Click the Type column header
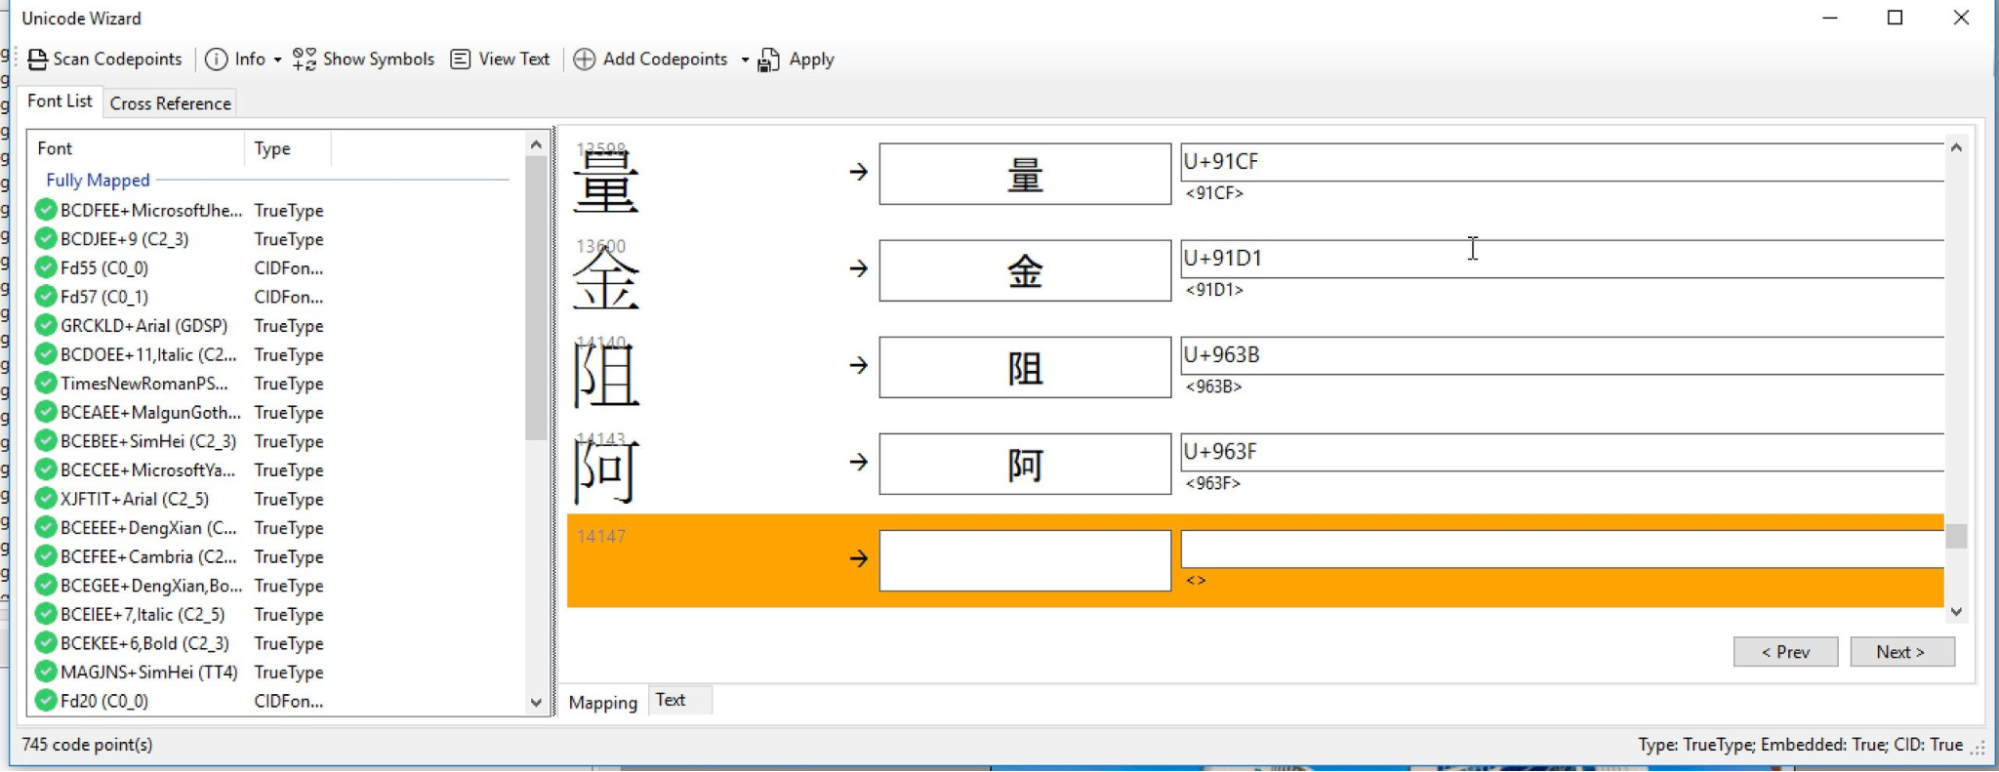1999x772 pixels. click(272, 149)
